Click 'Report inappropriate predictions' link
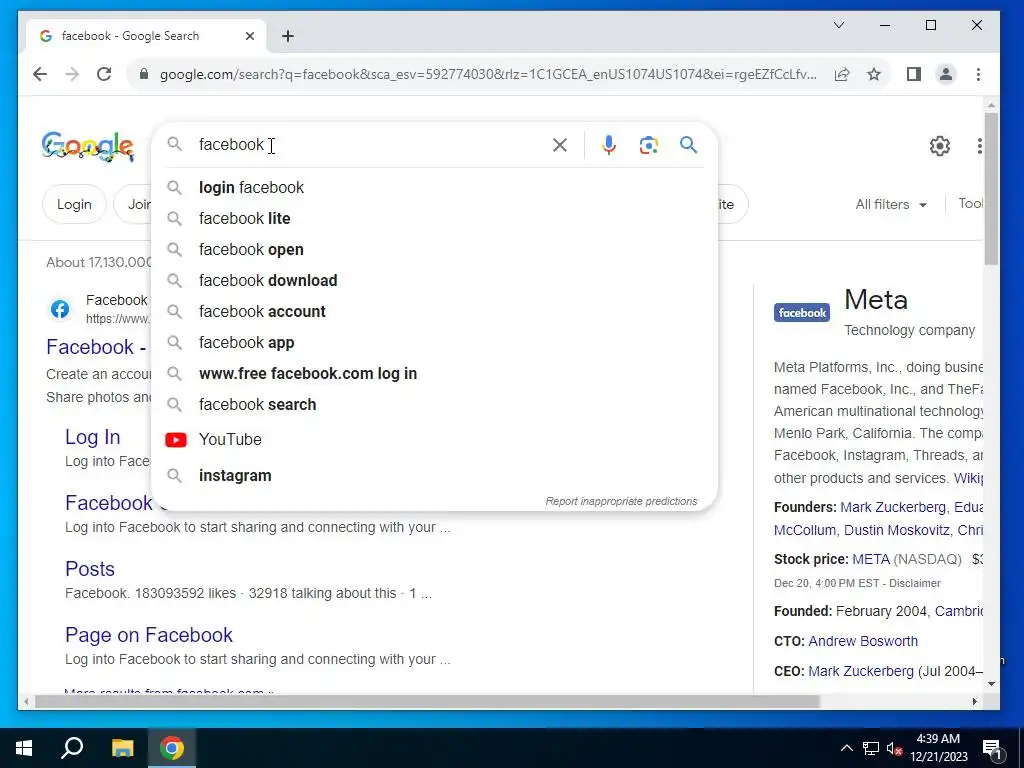This screenshot has width=1024, height=768. click(621, 502)
